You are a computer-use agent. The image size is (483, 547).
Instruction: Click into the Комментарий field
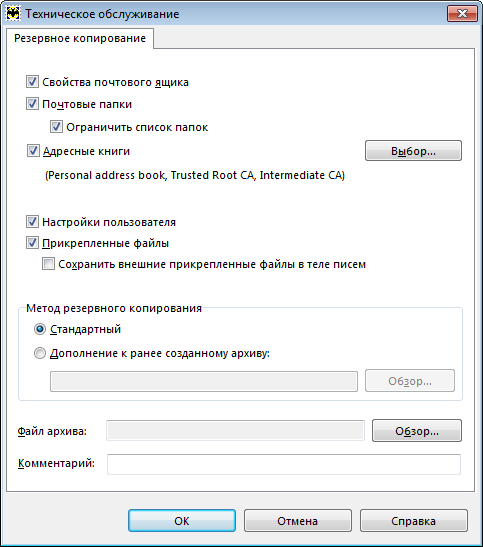284,464
